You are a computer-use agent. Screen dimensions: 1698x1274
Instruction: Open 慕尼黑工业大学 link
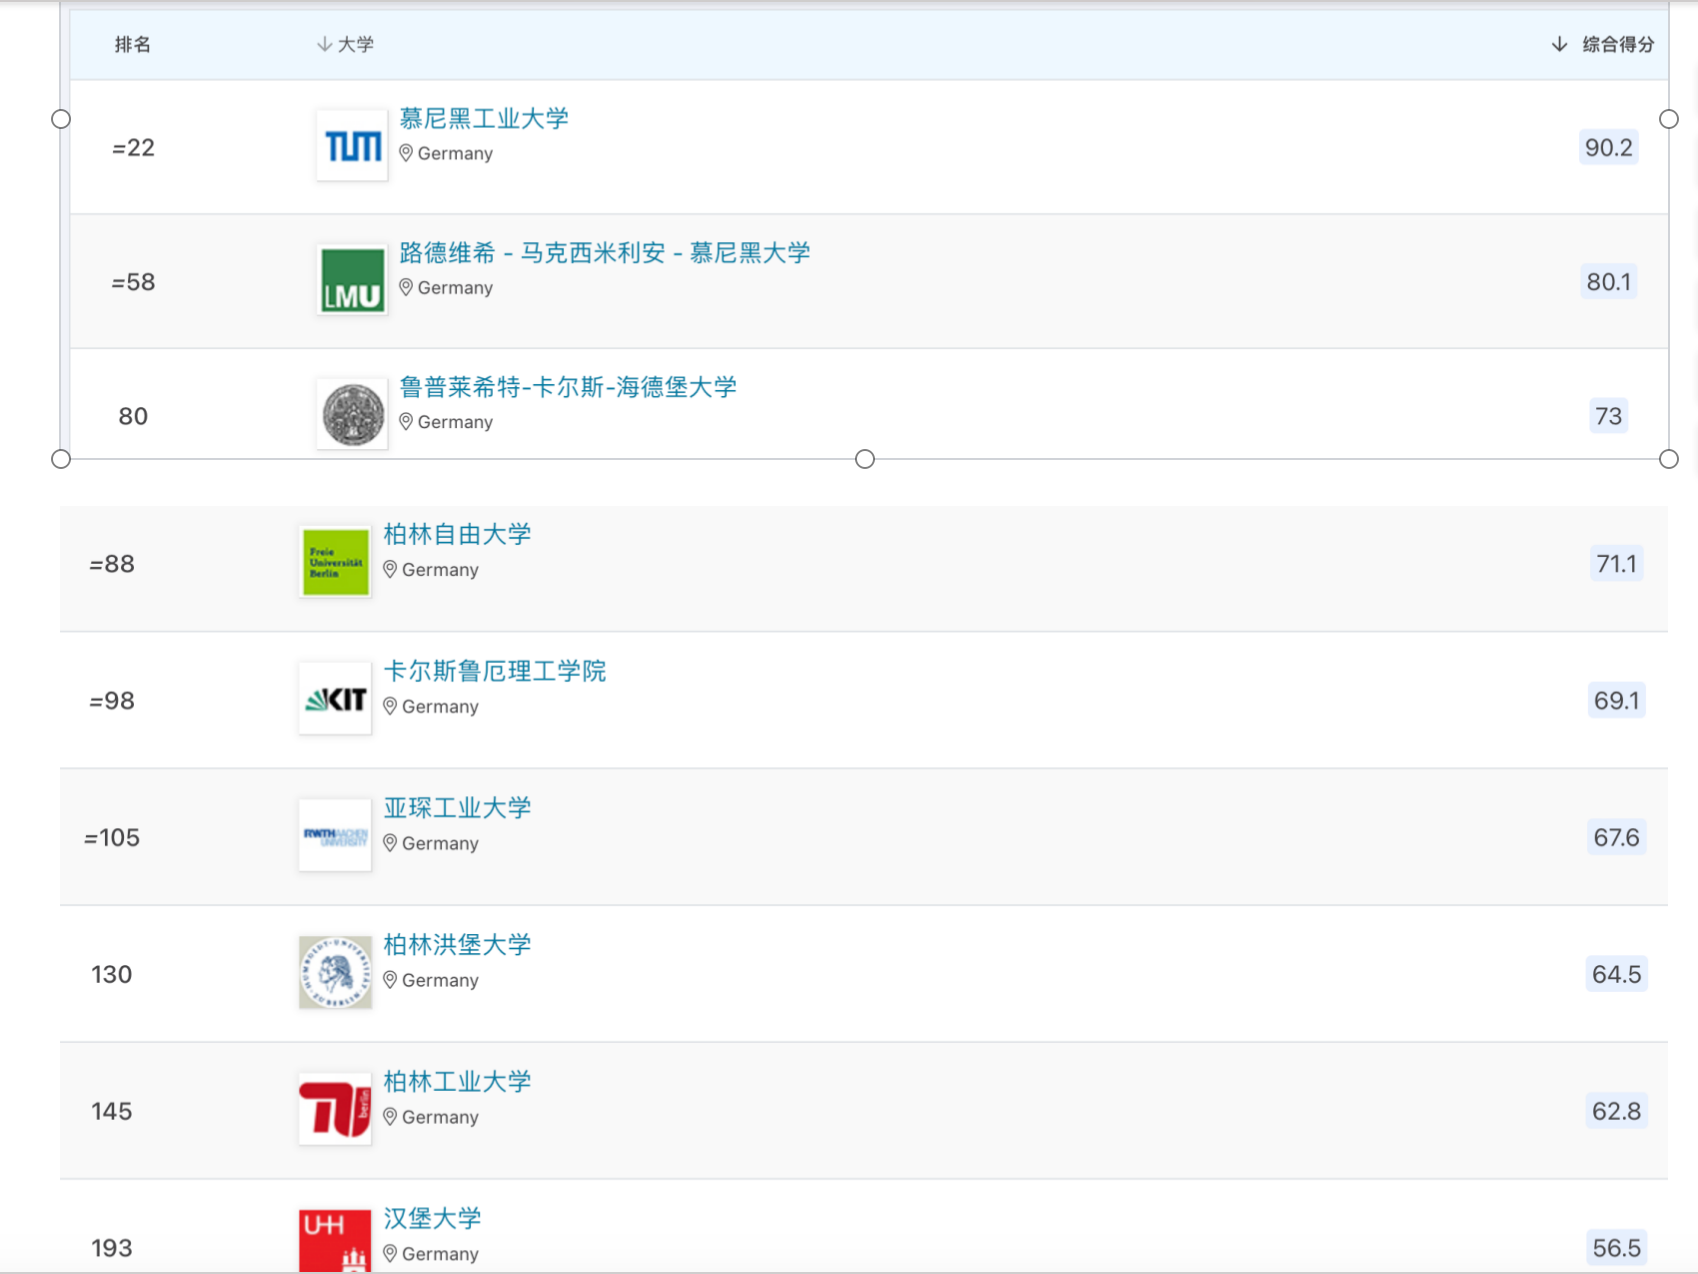484,118
